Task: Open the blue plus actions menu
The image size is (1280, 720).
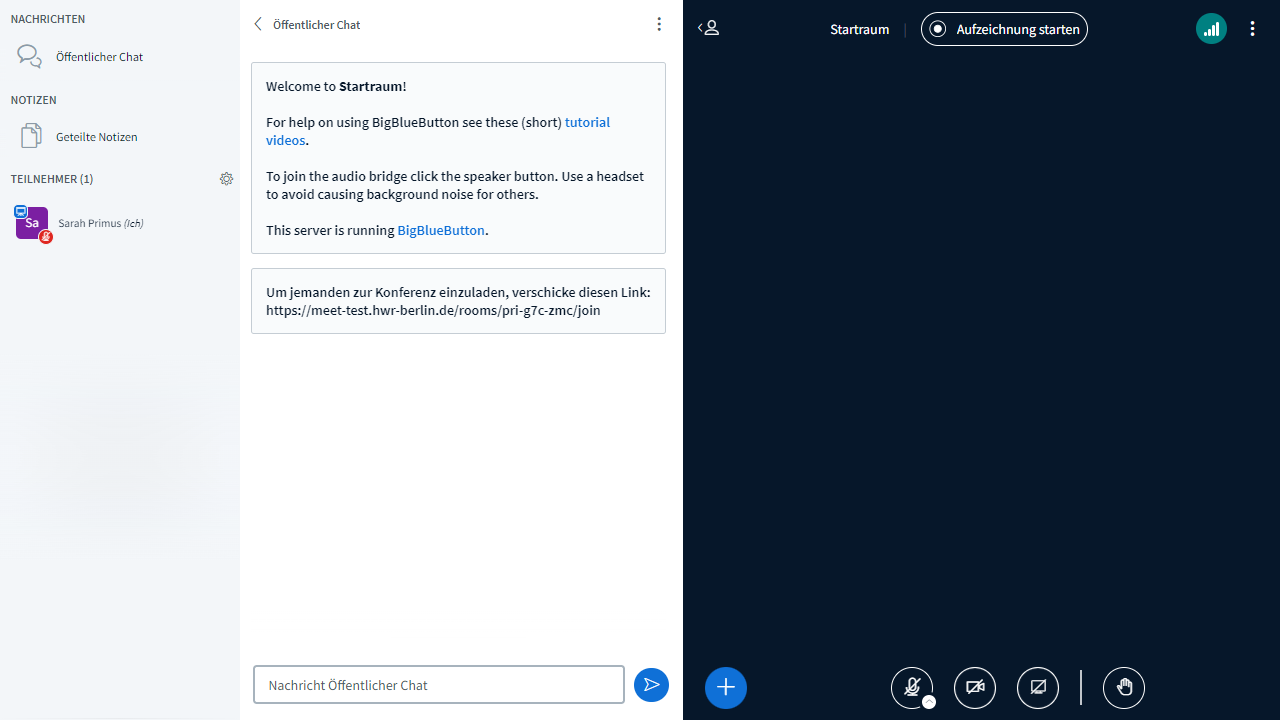Action: pyautogui.click(x=726, y=687)
